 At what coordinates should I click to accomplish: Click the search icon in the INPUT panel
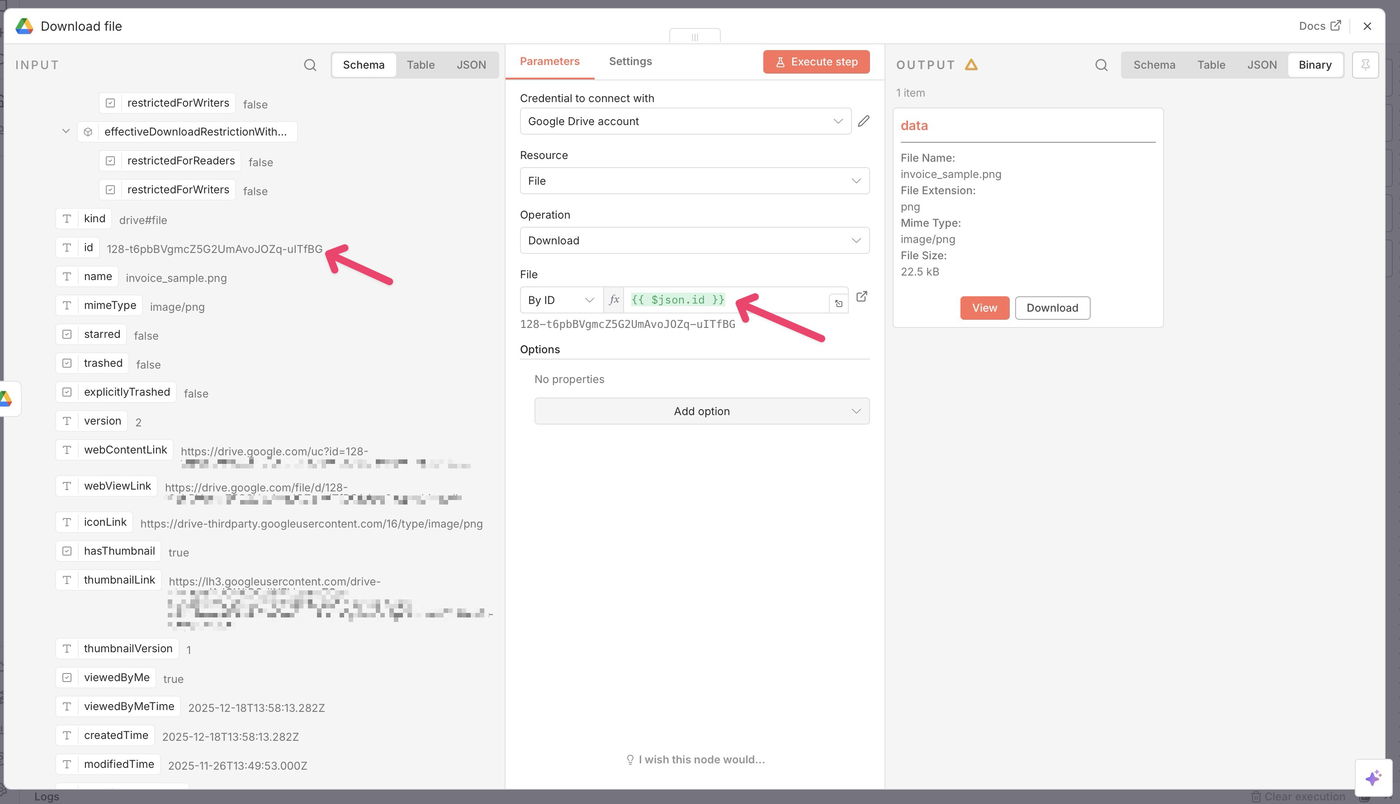point(310,65)
